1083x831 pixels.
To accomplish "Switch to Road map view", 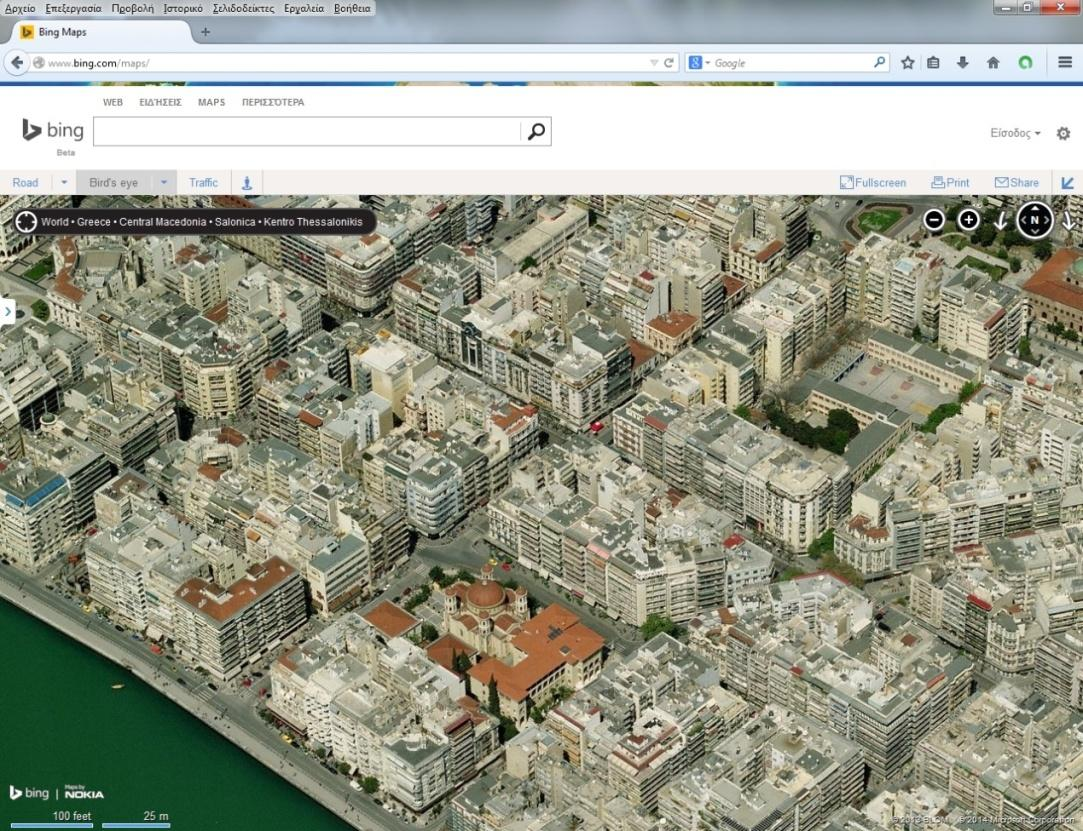I will click(x=25, y=182).
